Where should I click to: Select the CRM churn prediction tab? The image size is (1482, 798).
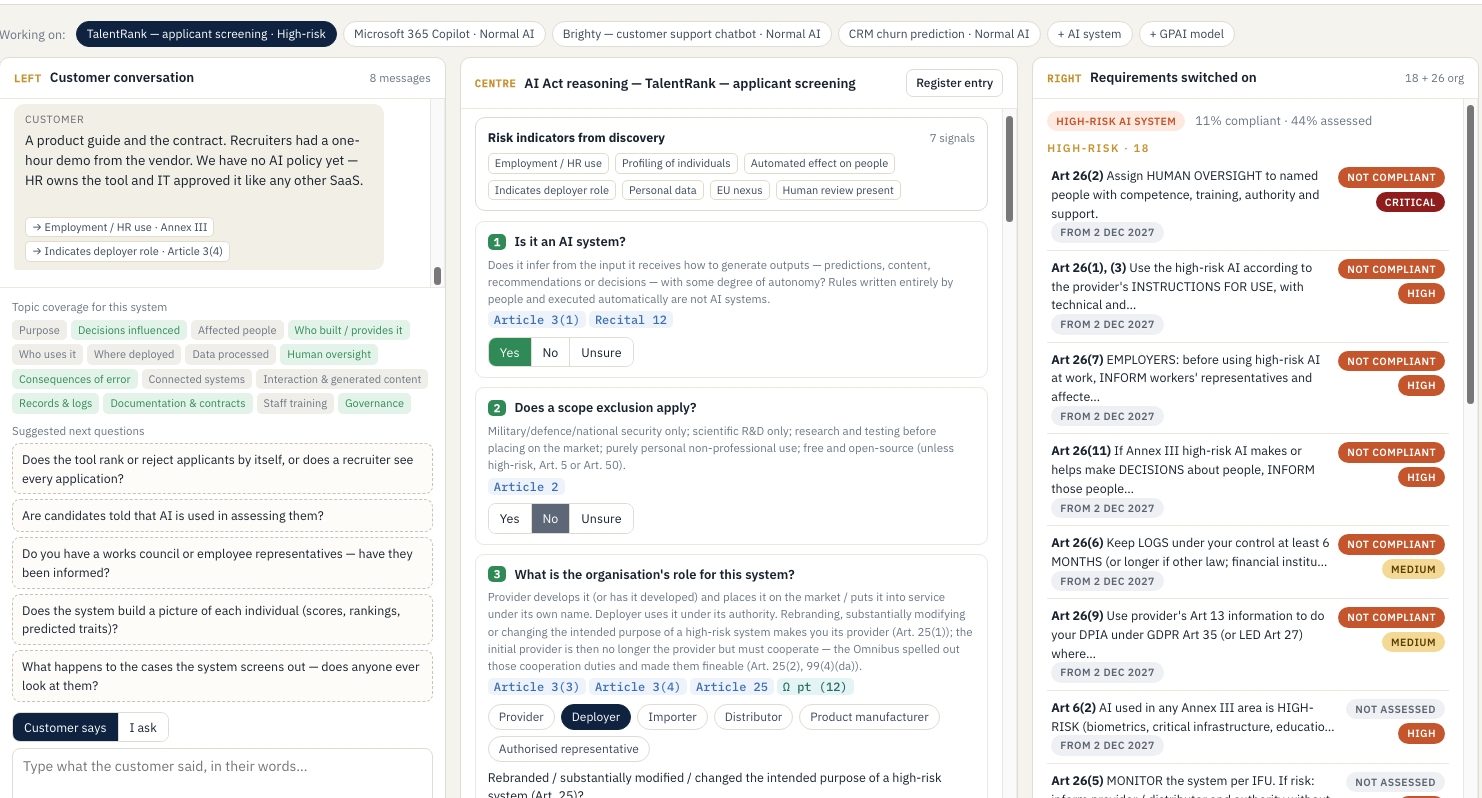(938, 34)
